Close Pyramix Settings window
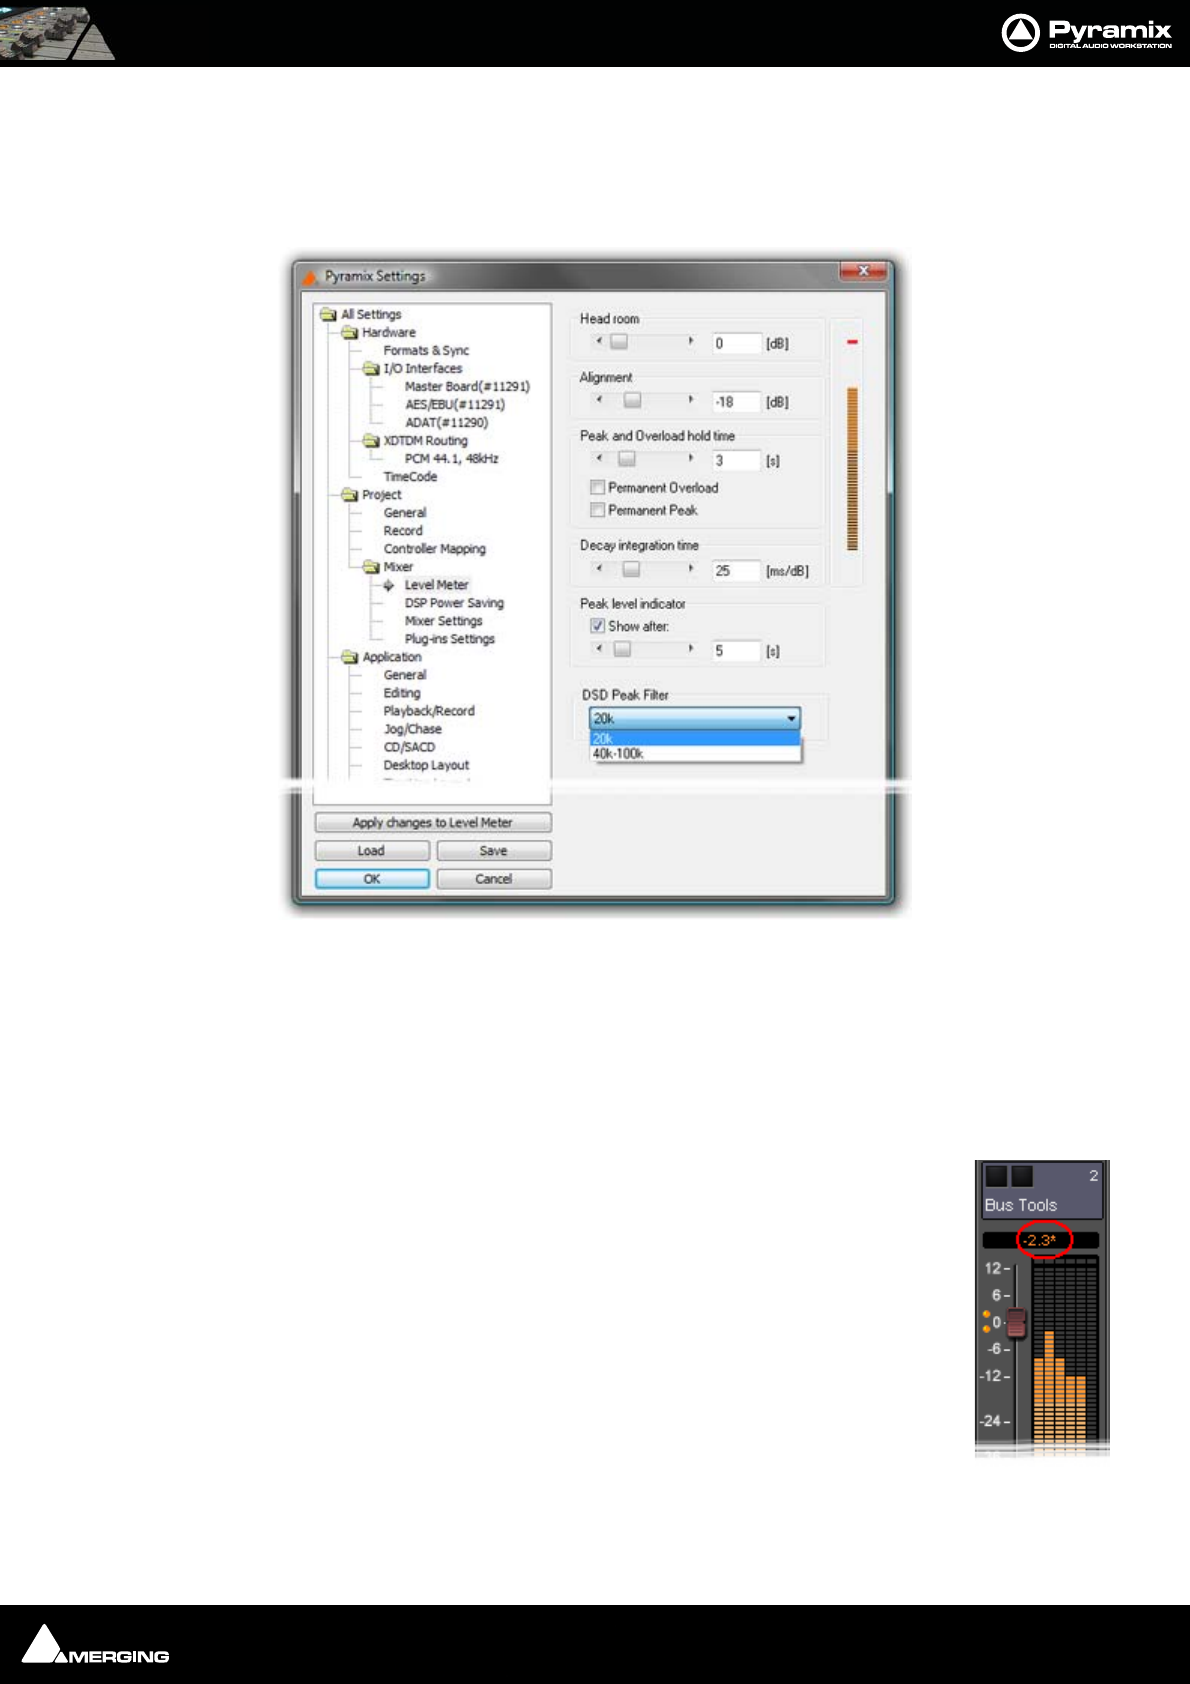 click(862, 271)
